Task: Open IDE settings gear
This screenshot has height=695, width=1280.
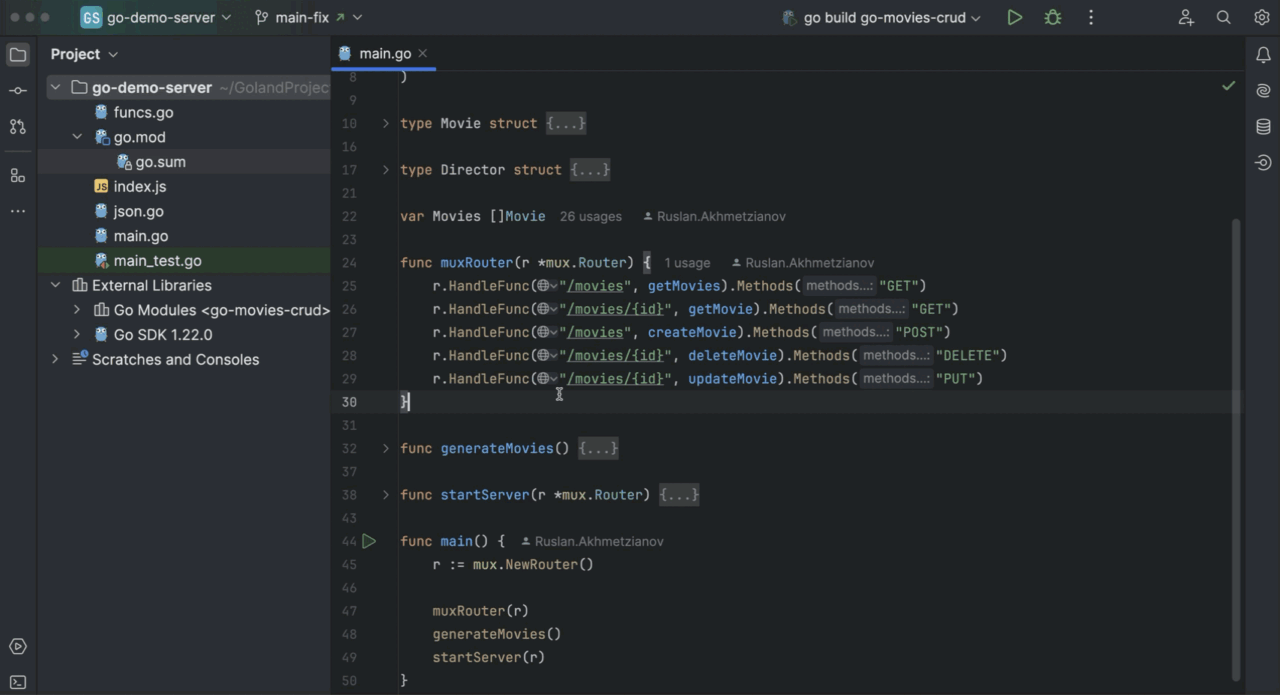Action: tap(1261, 18)
